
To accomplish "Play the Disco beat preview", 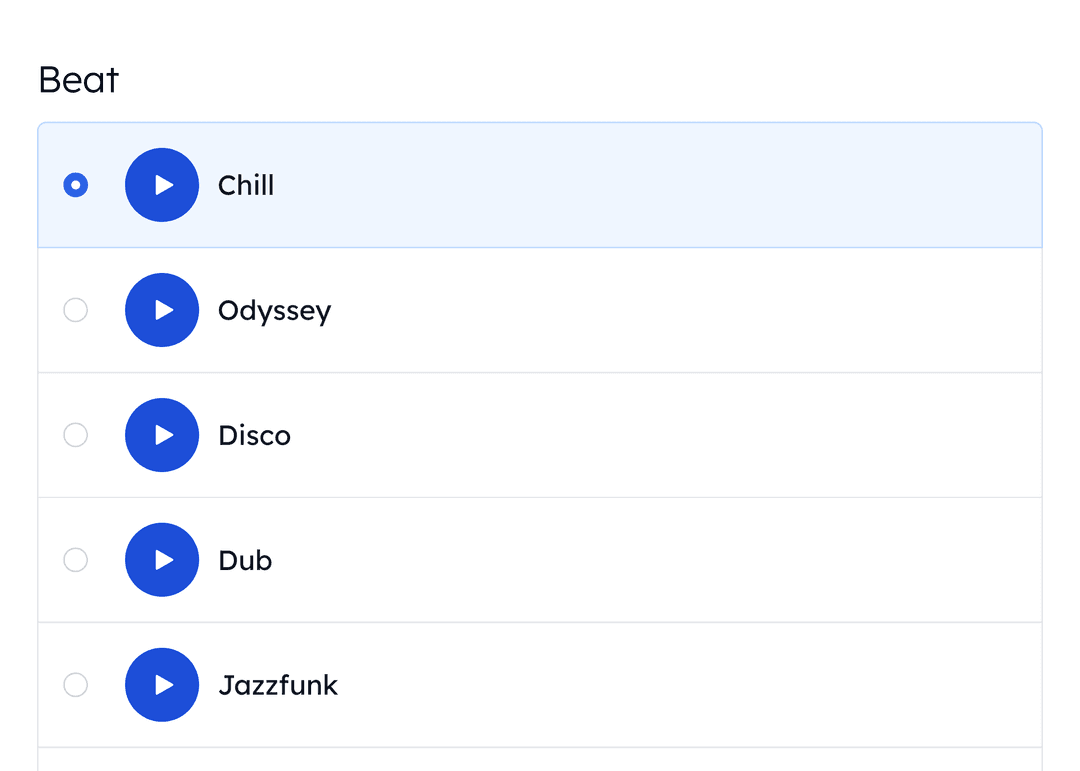I will (162, 435).
